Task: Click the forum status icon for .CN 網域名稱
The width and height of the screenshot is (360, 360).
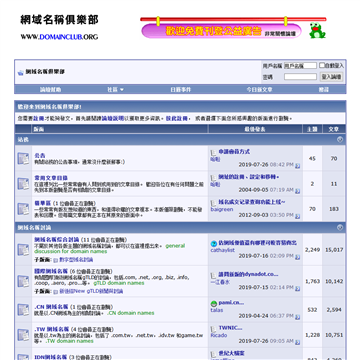Action: click(x=23, y=310)
